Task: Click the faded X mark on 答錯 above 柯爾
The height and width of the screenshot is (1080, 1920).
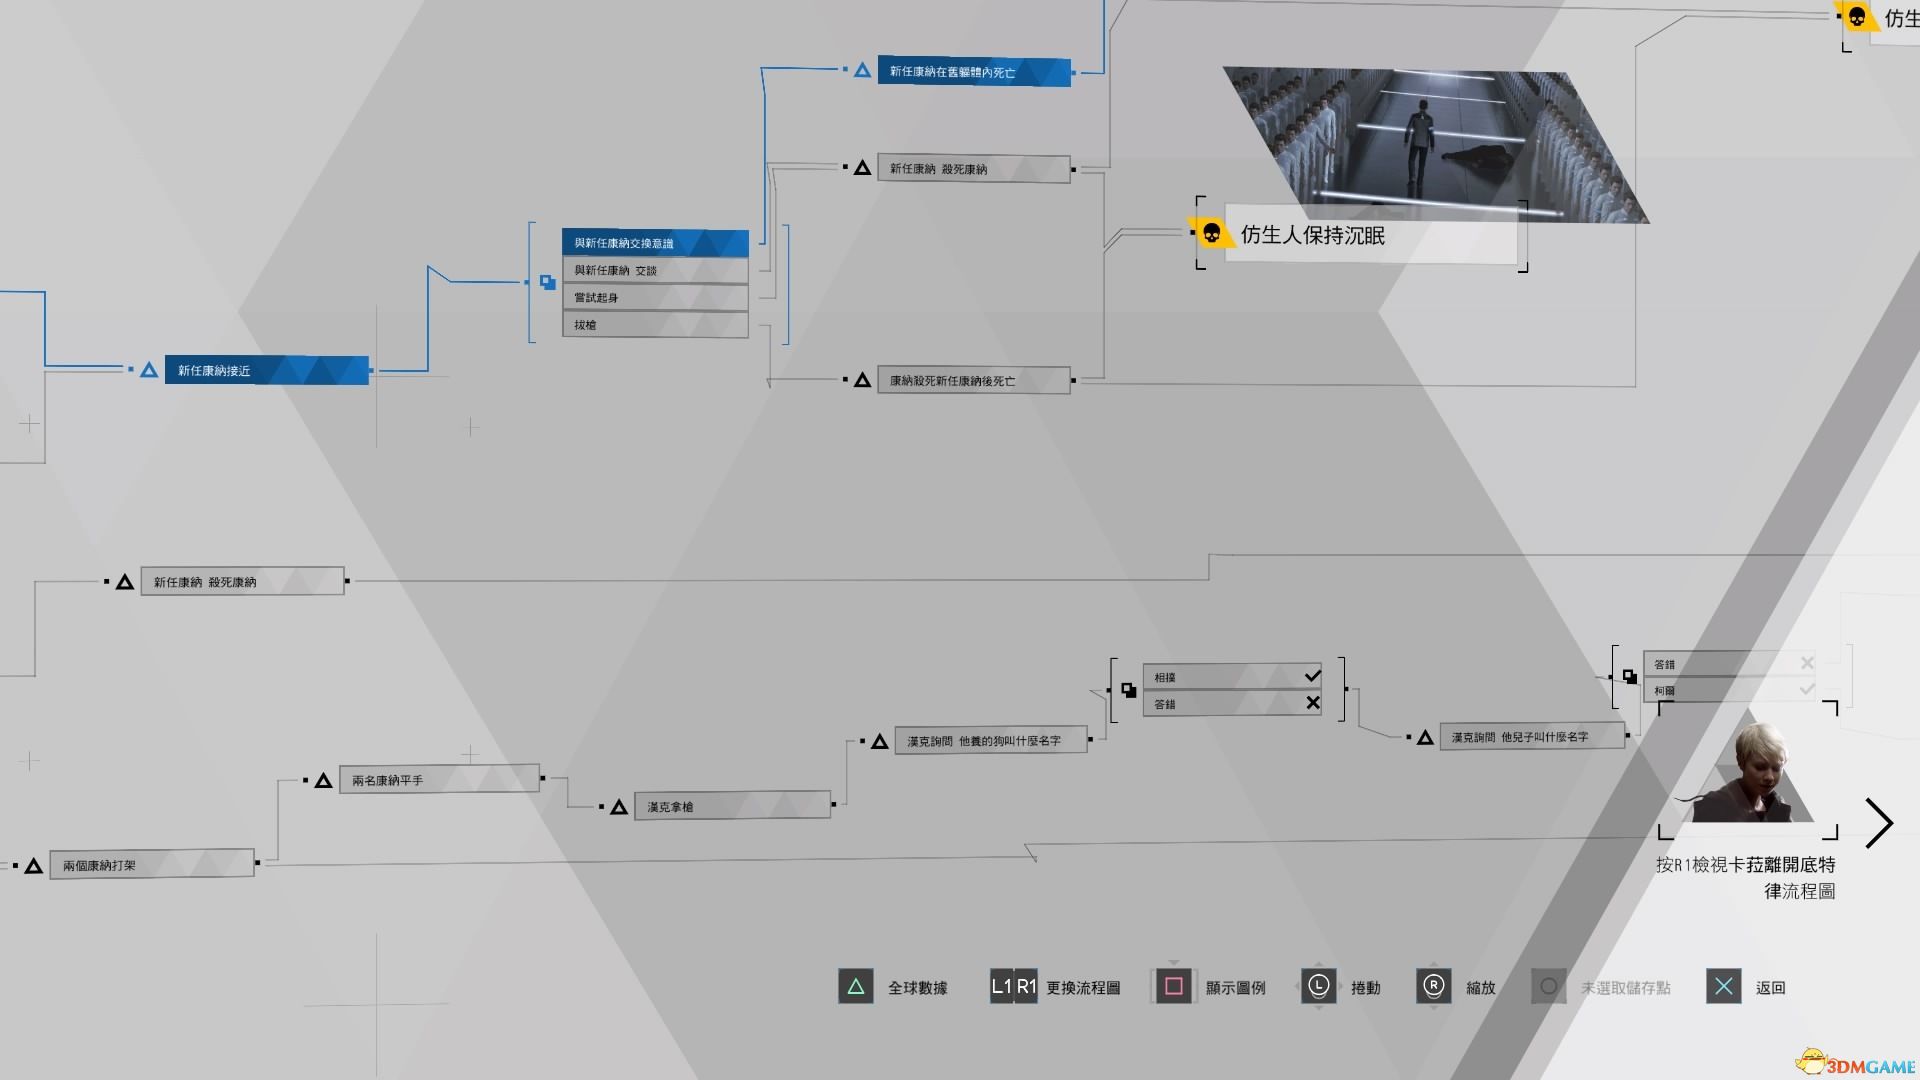Action: tap(1807, 663)
